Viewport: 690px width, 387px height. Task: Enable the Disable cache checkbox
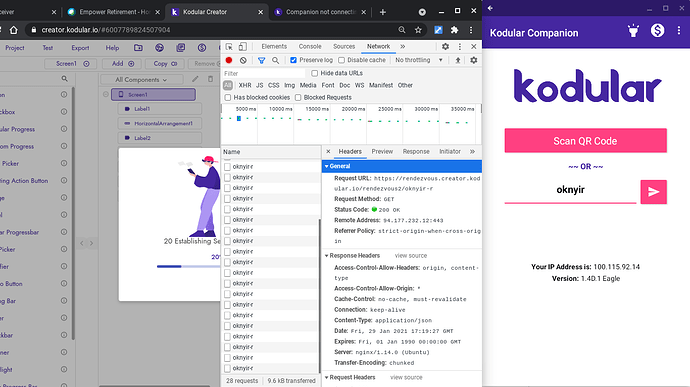pos(341,60)
